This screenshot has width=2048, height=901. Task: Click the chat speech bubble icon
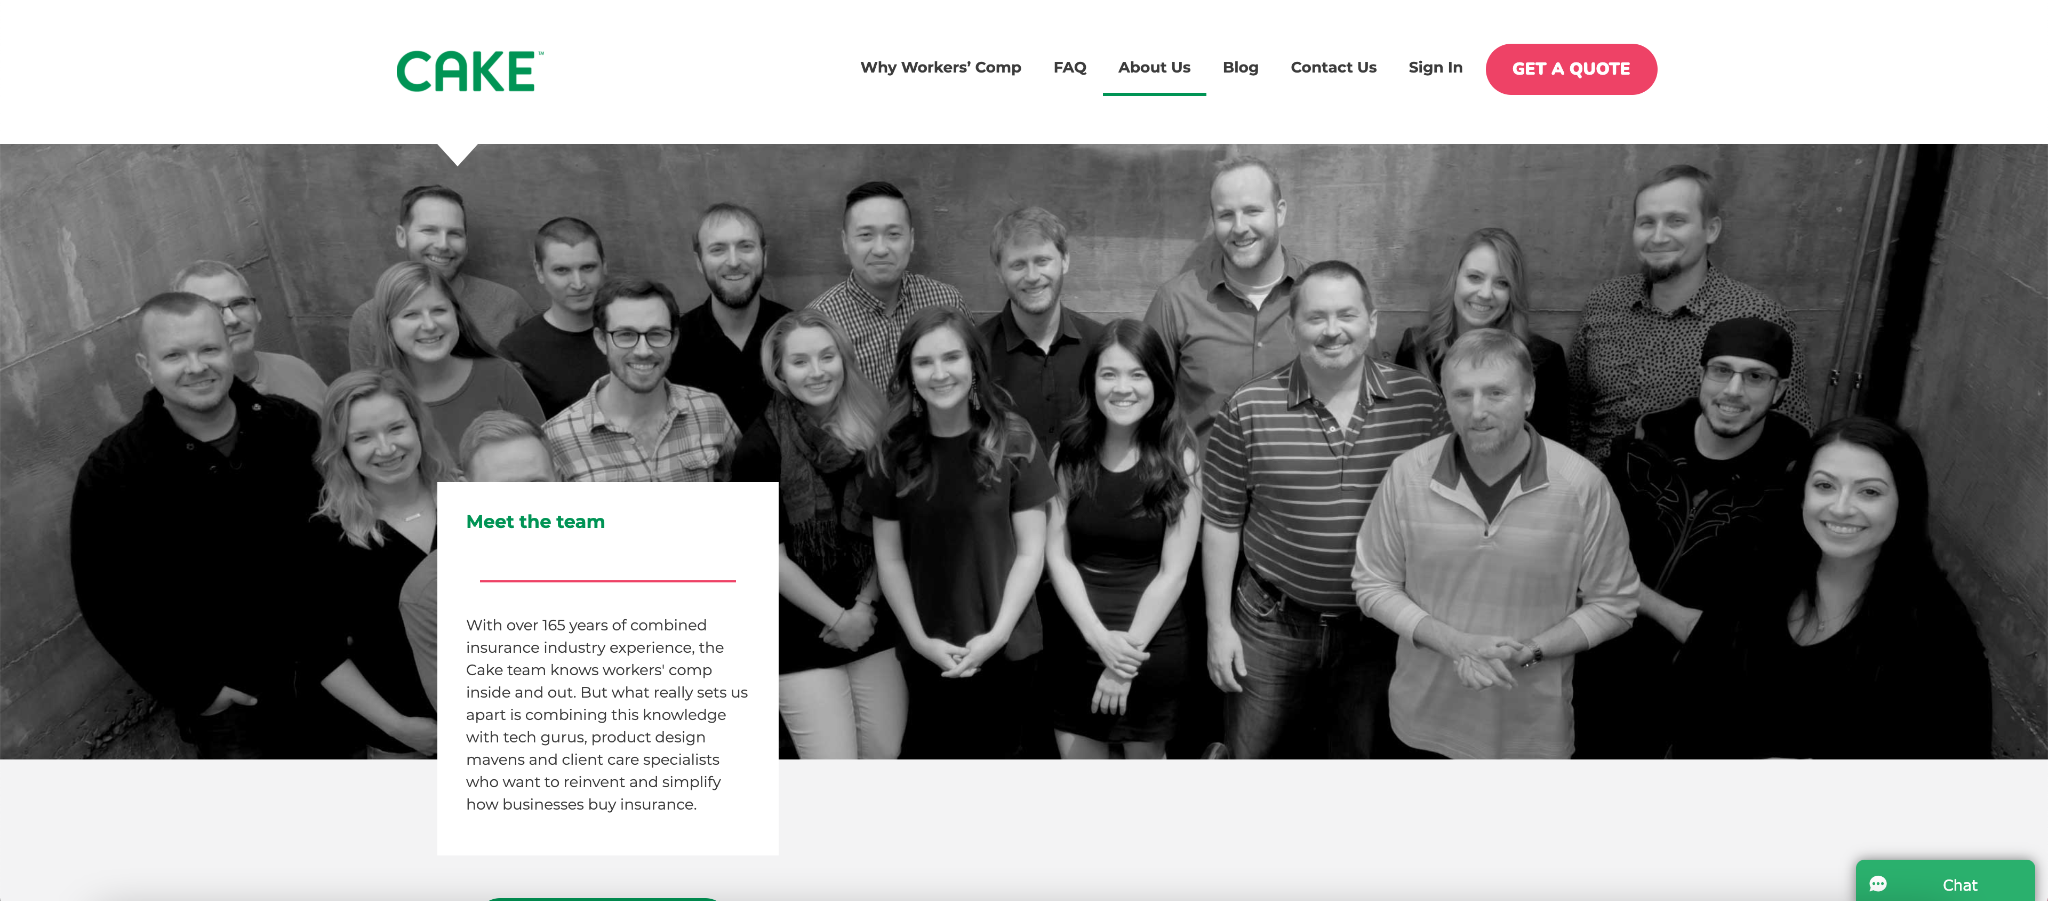point(1878,884)
